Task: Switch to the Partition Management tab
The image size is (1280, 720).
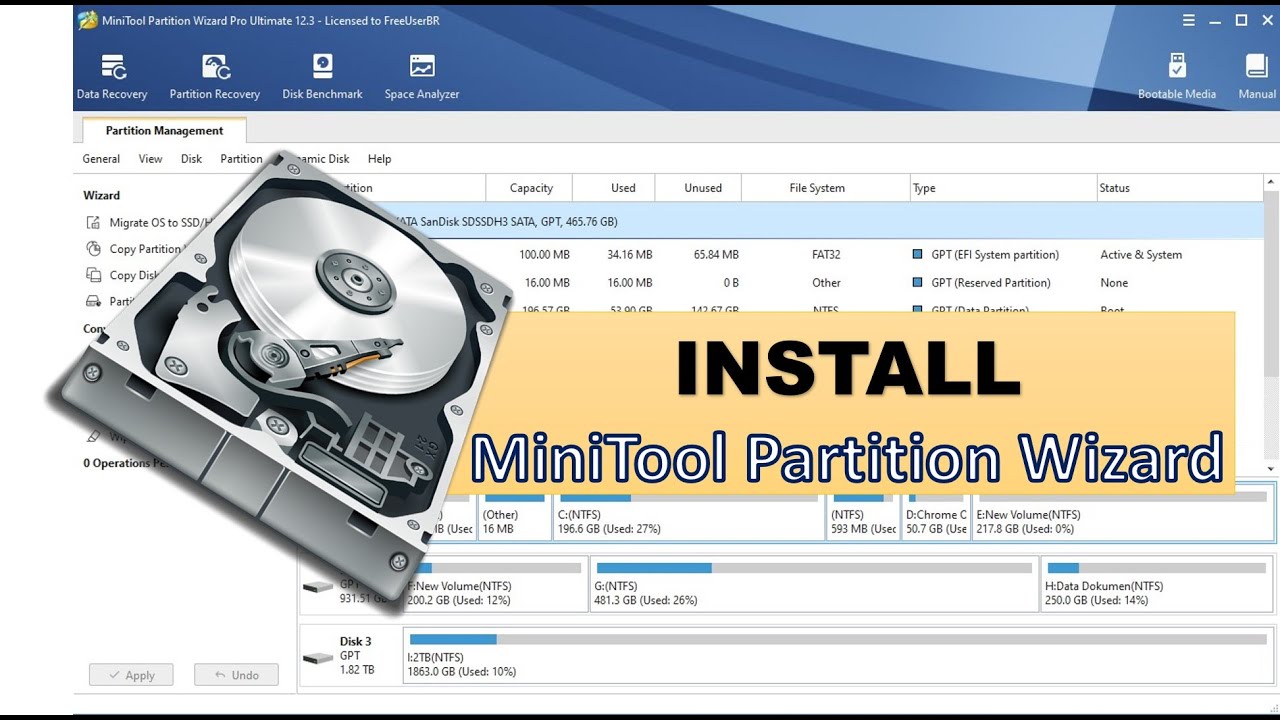Action: click(x=164, y=130)
